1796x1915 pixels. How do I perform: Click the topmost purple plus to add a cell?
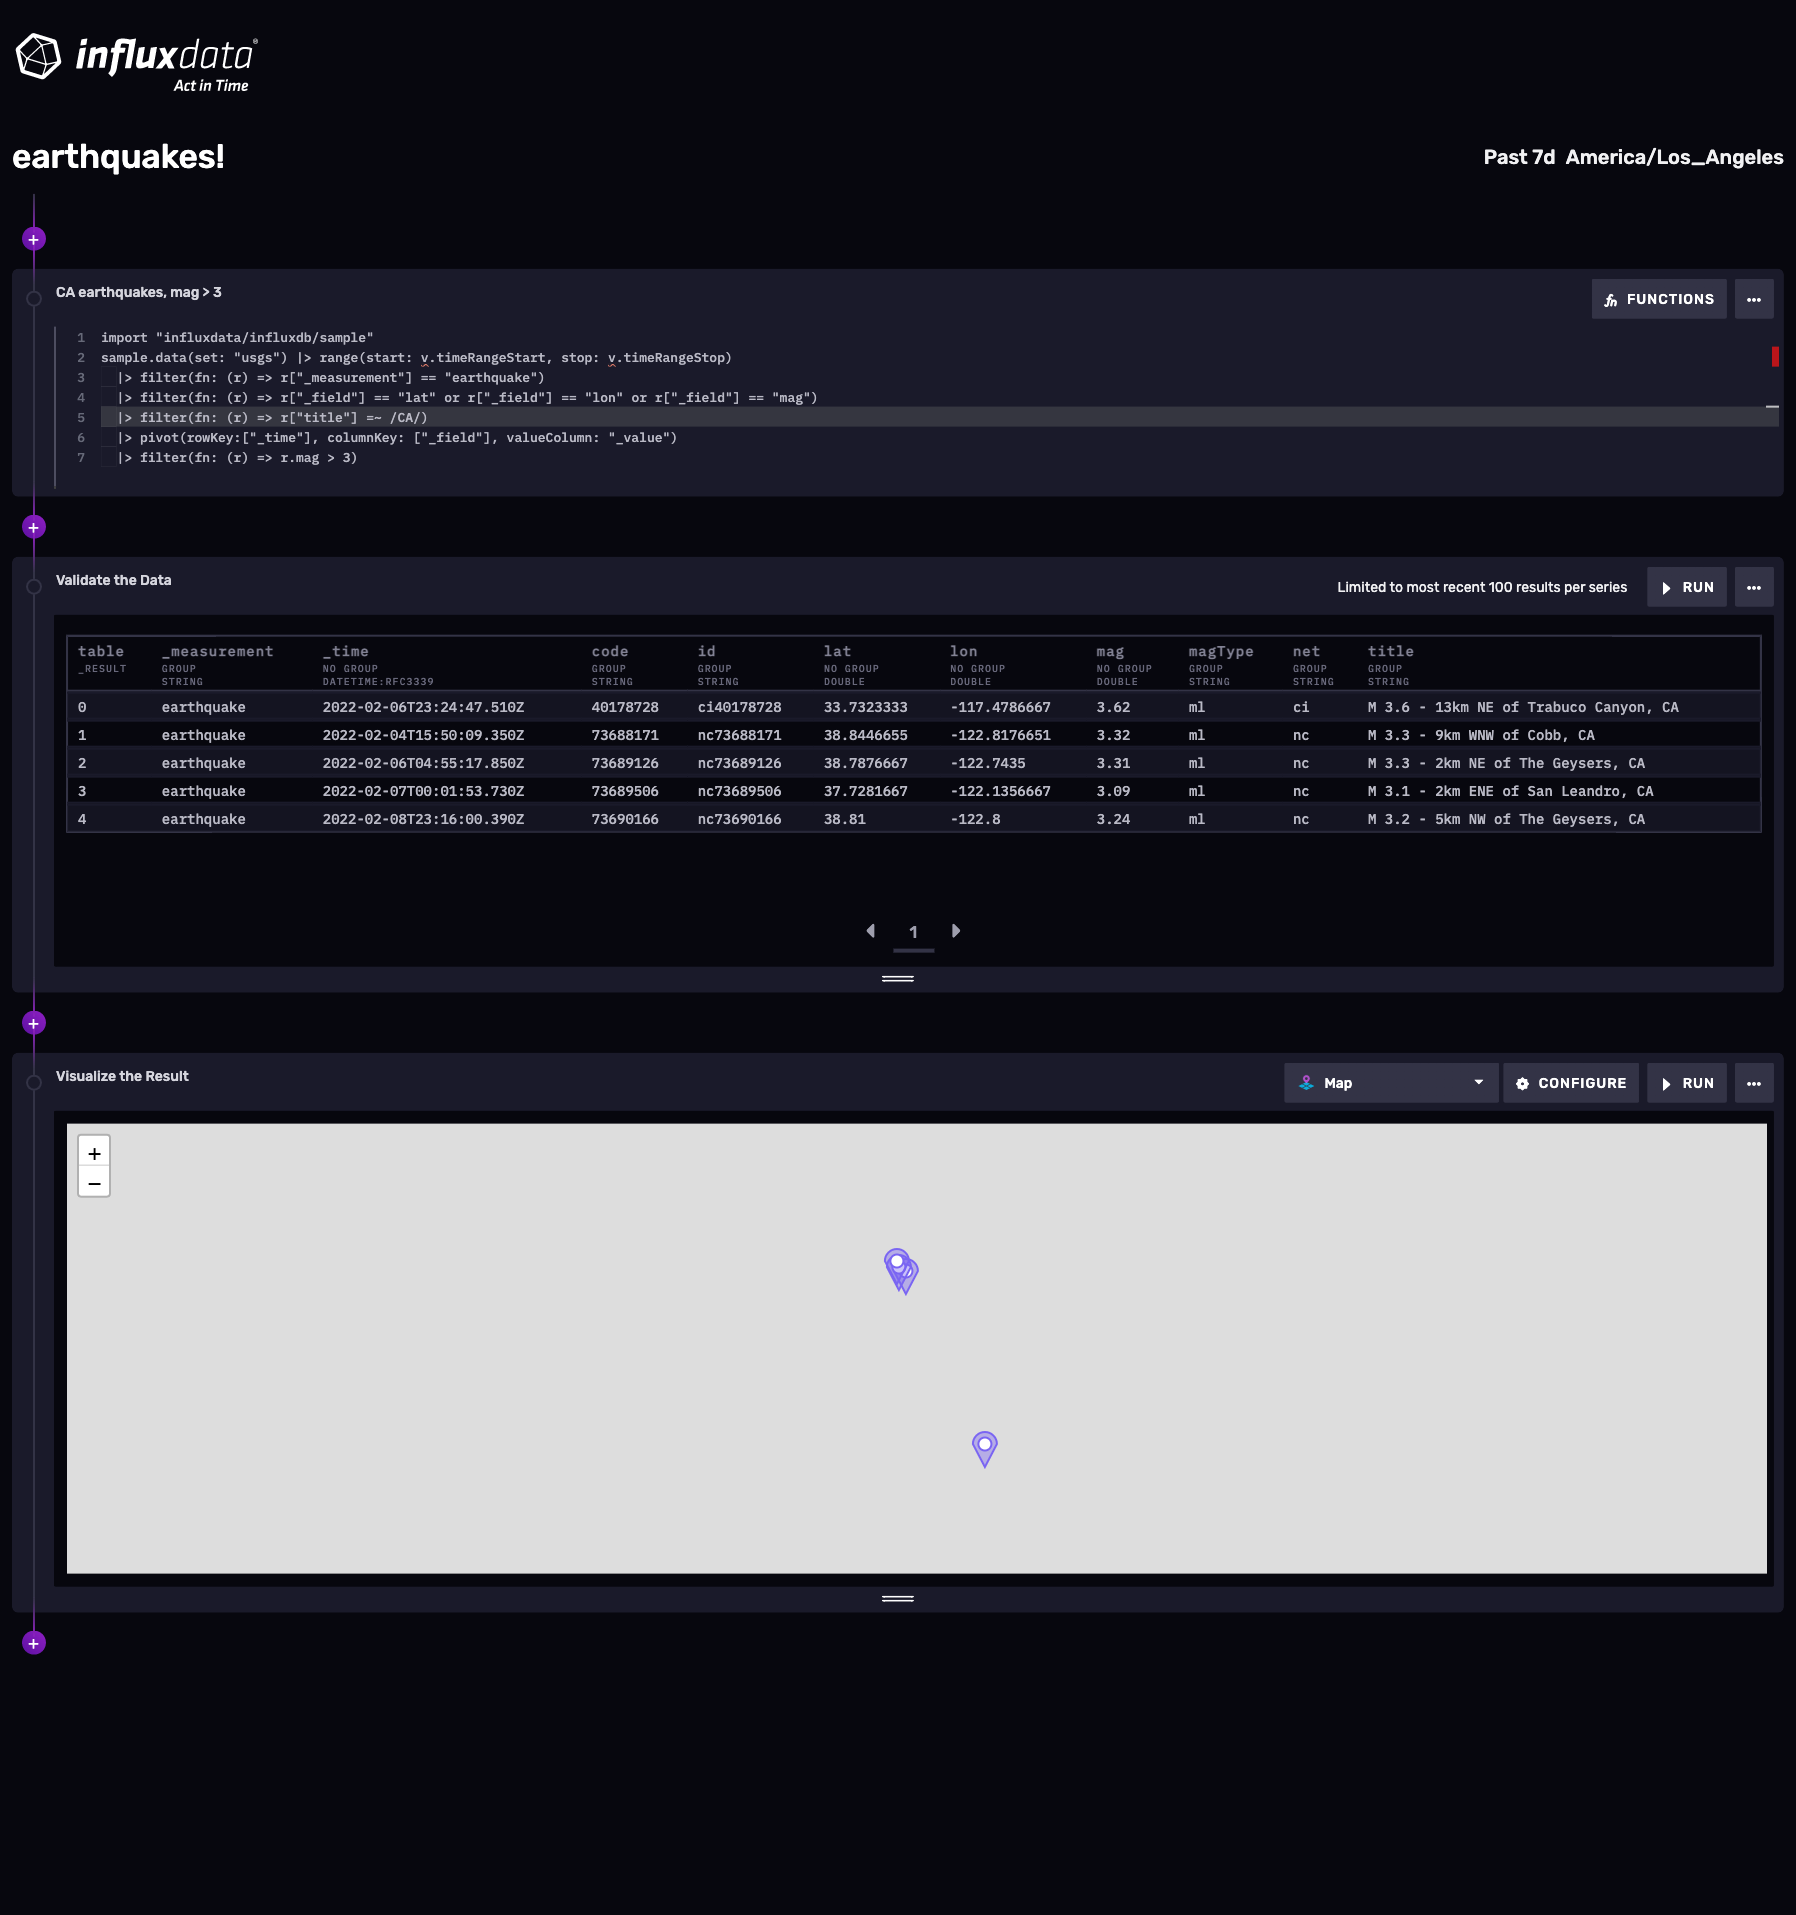pyautogui.click(x=34, y=238)
